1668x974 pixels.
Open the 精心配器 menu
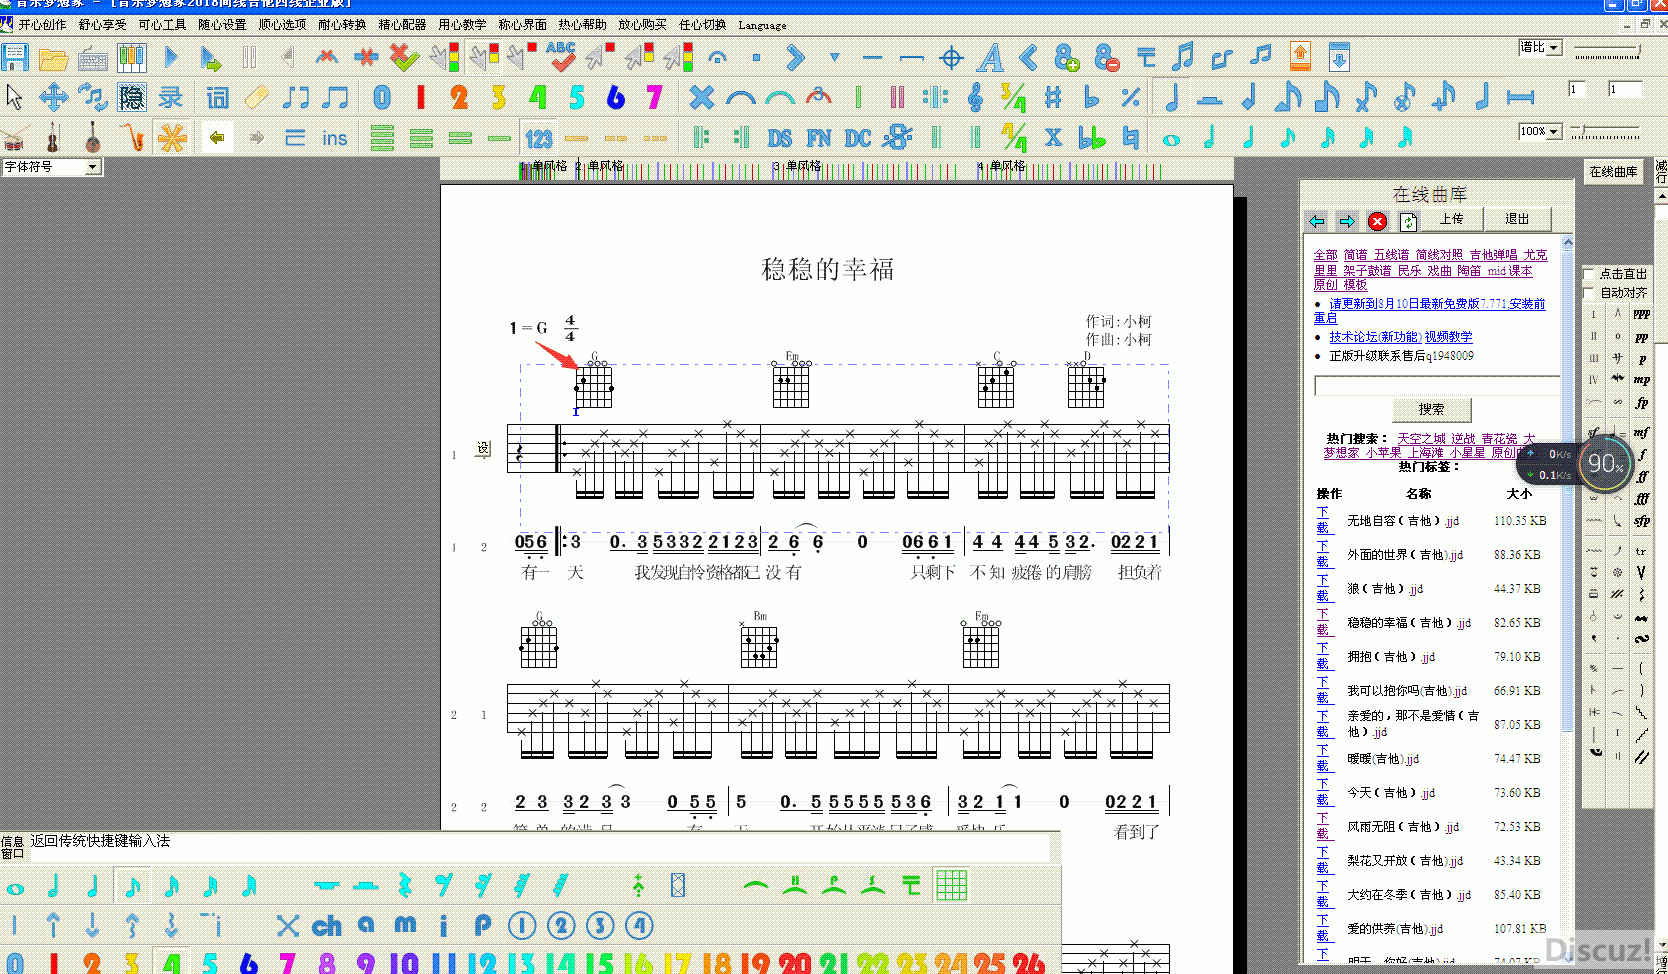(x=402, y=25)
